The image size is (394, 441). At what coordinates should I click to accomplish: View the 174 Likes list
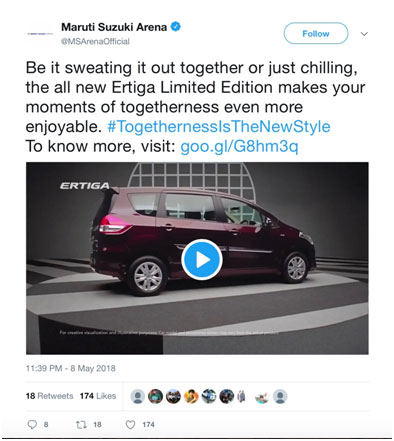(98, 396)
